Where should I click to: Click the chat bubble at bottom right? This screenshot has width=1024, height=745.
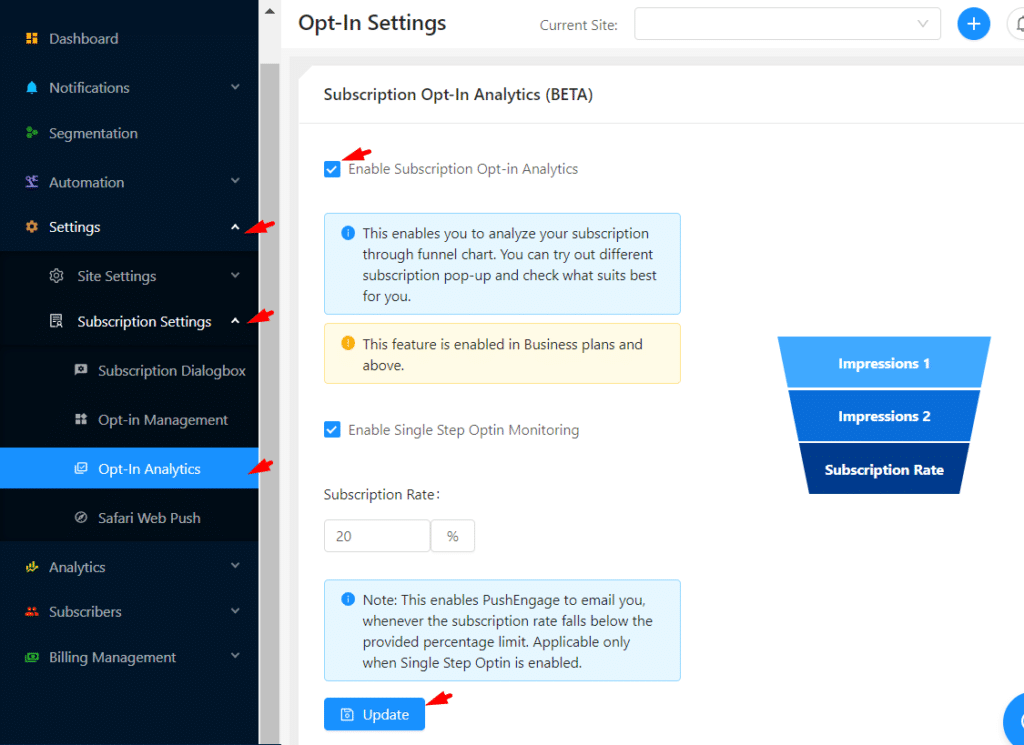[1015, 720]
